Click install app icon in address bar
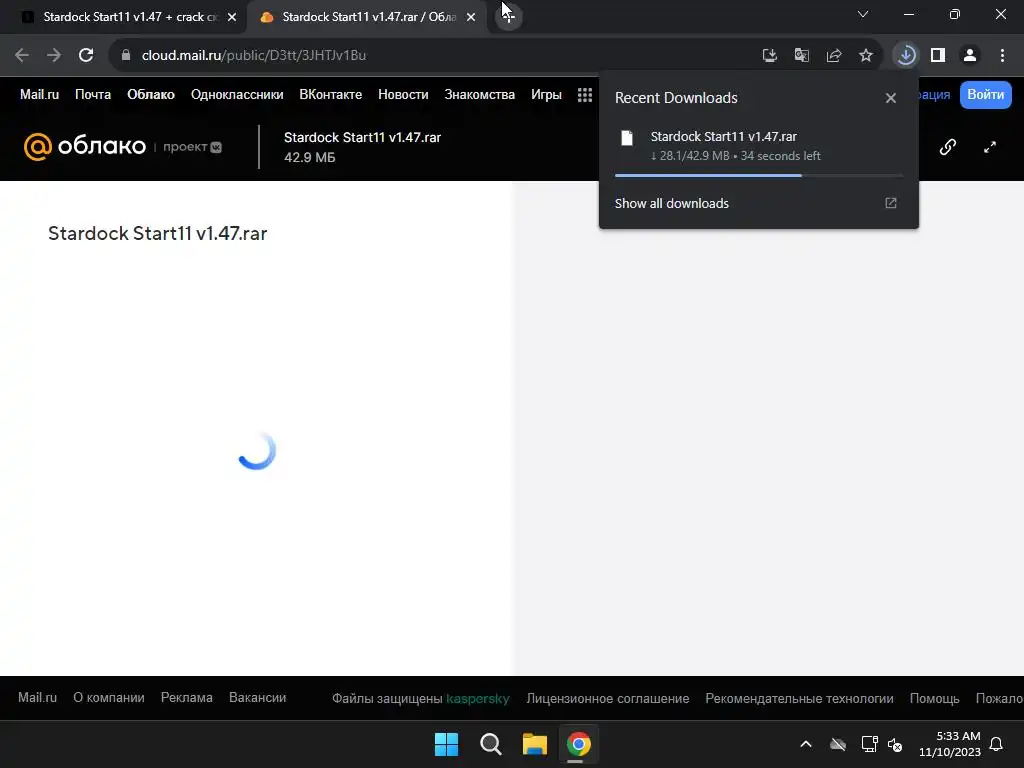 (x=769, y=56)
